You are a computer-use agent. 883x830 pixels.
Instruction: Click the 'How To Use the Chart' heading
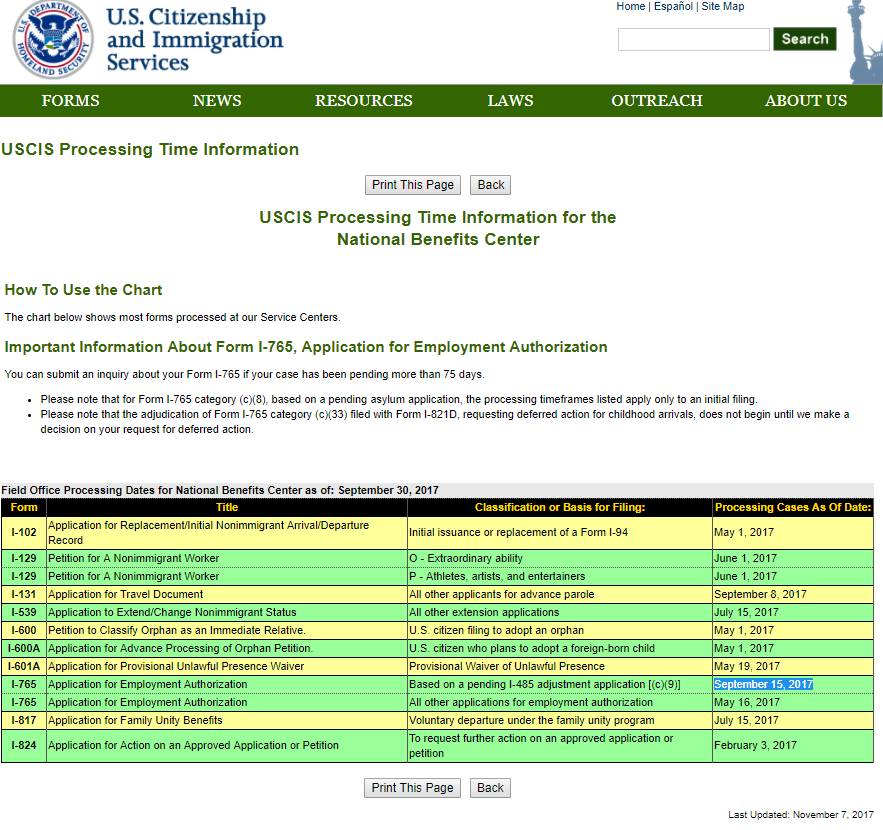(83, 290)
